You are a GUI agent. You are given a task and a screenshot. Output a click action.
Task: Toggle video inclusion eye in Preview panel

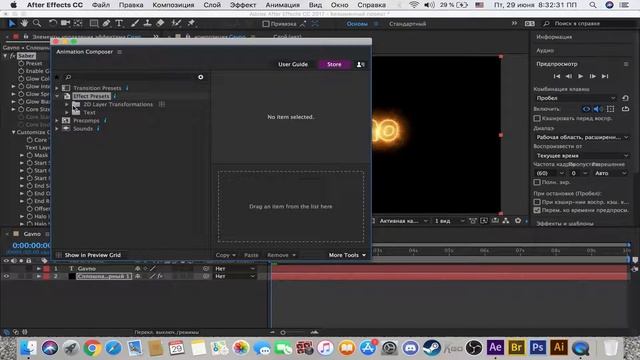point(586,109)
